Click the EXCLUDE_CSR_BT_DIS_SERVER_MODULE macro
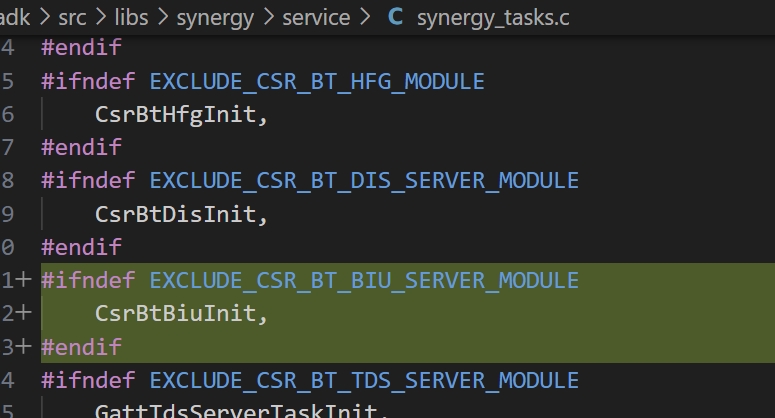 click(364, 181)
